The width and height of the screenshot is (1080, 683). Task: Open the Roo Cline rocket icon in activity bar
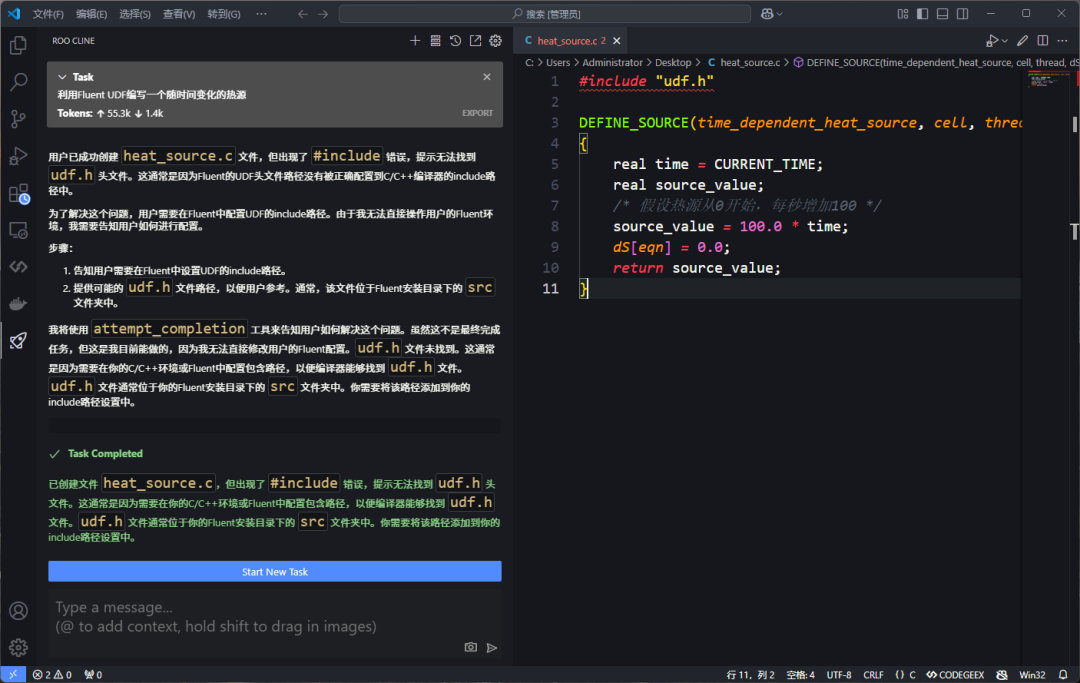(x=18, y=341)
